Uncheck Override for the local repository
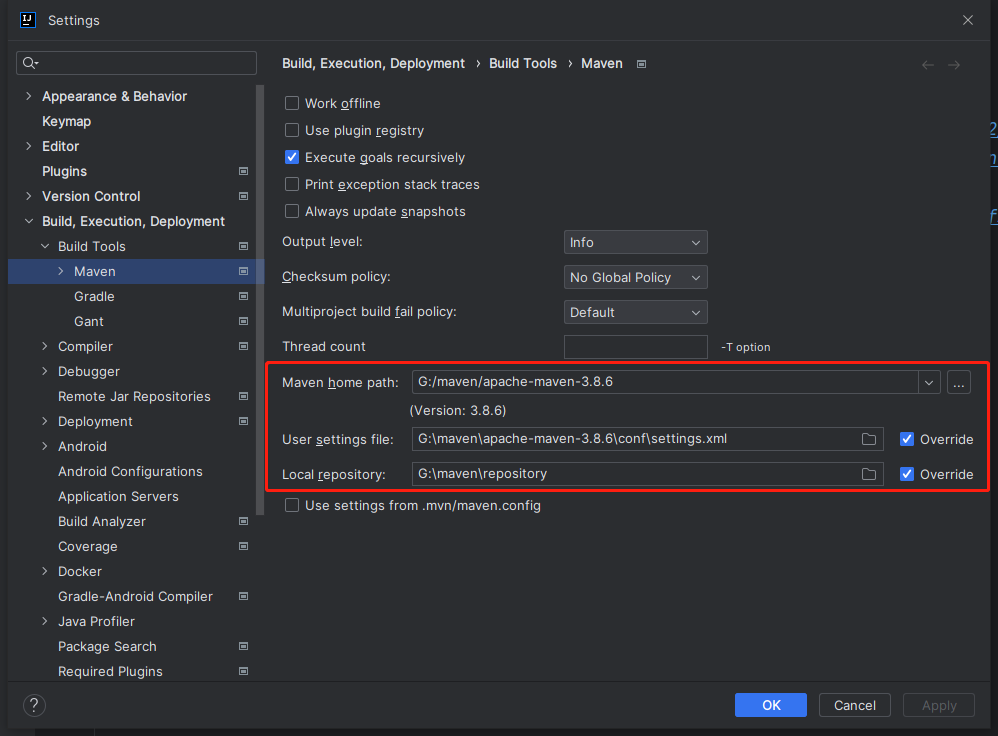998x736 pixels. click(x=907, y=474)
